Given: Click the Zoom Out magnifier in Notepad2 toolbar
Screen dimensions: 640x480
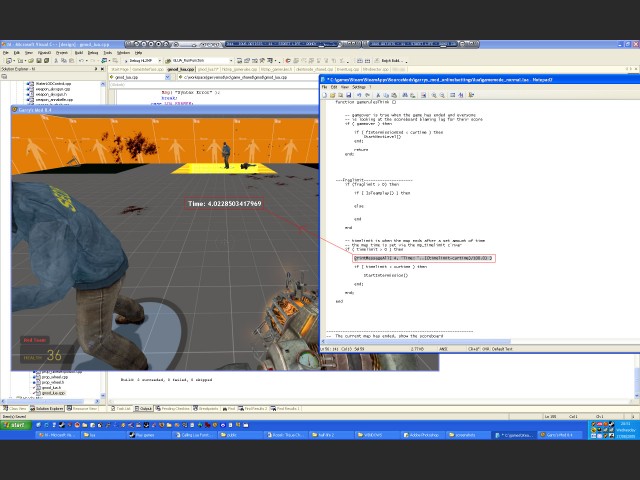Looking at the screenshot, I should [x=442, y=95].
